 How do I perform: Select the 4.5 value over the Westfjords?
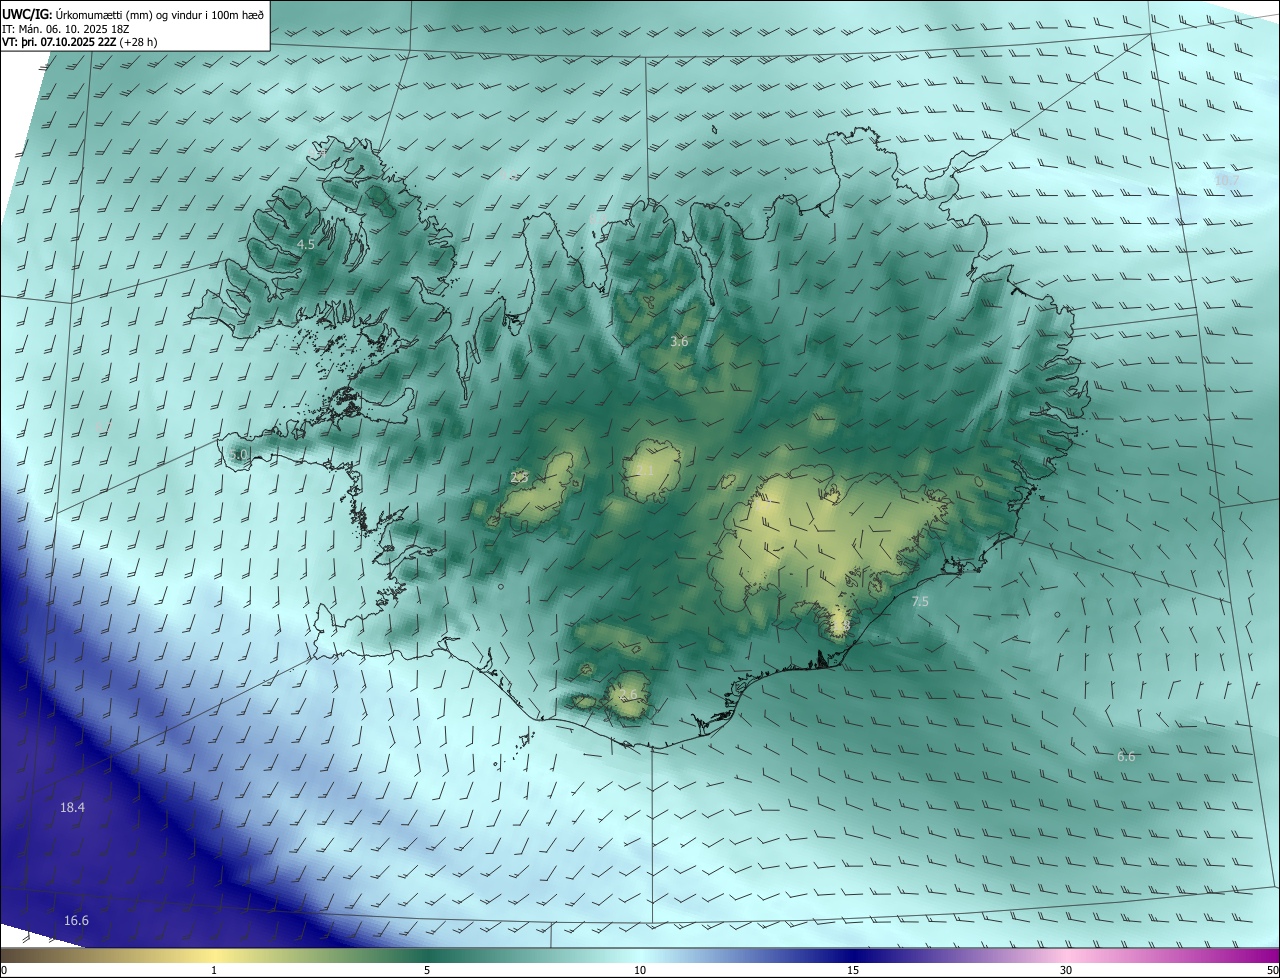(x=306, y=244)
